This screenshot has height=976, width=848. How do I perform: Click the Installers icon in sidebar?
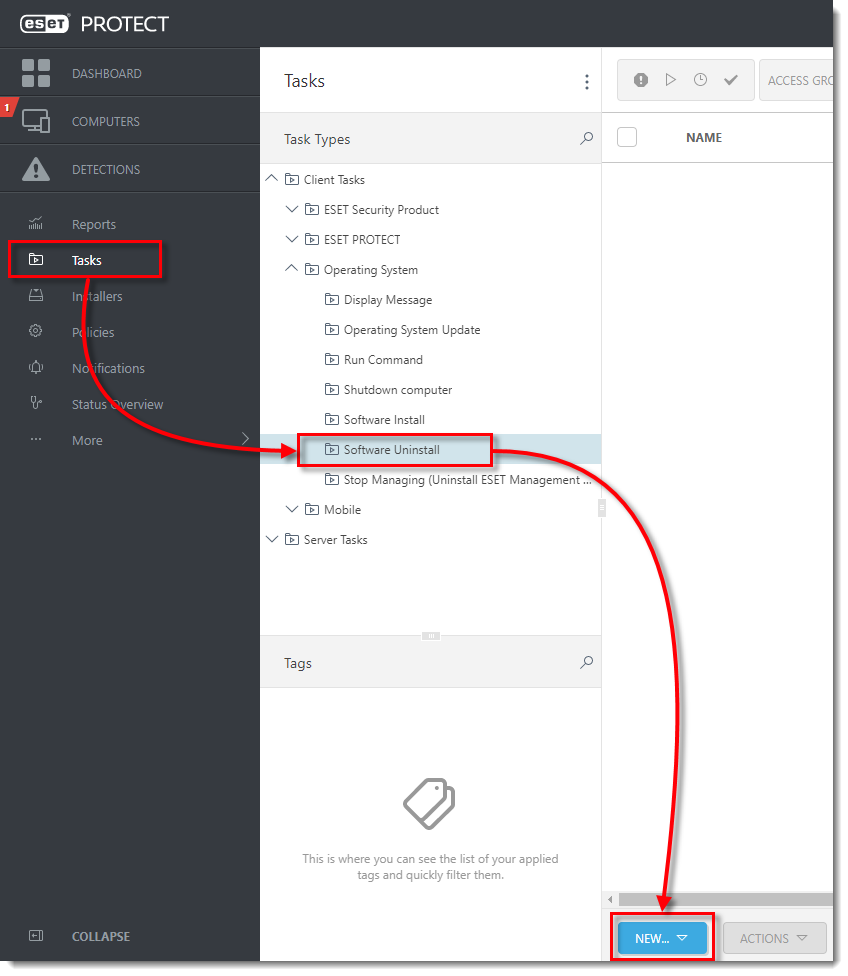(36, 295)
